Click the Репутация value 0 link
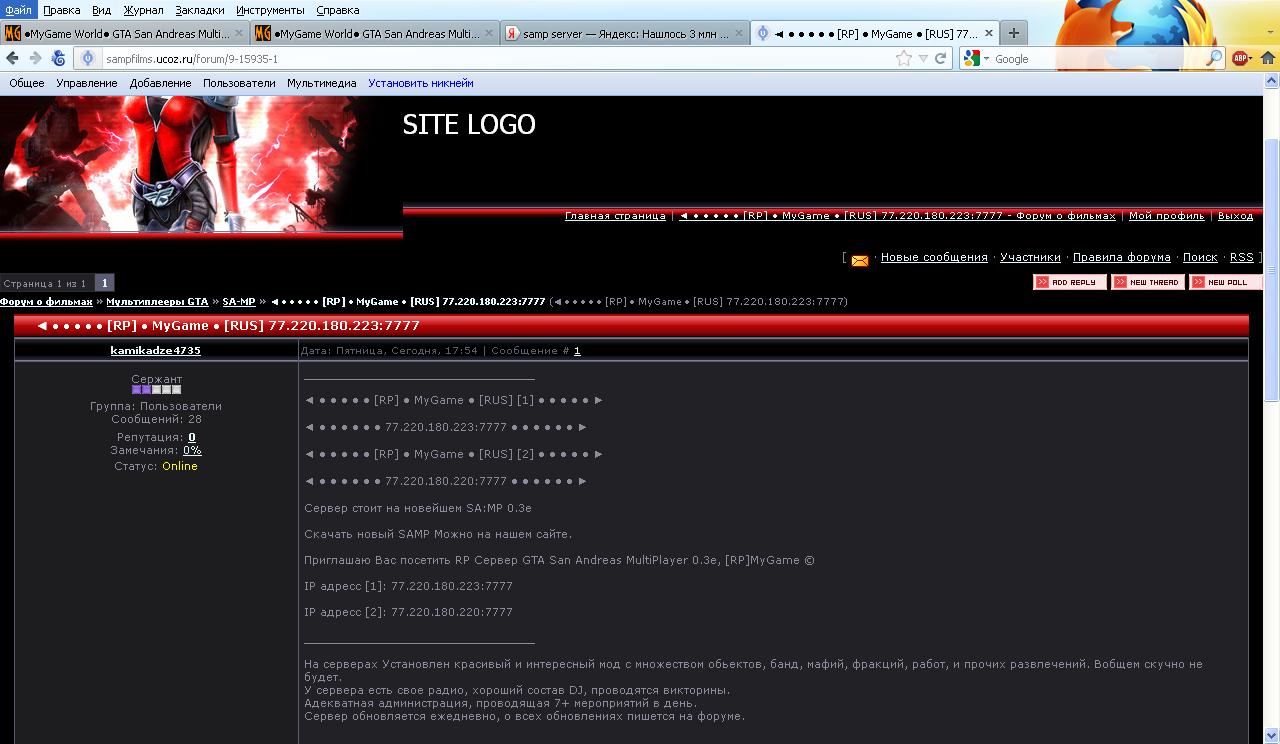This screenshot has width=1280, height=744. coord(192,437)
